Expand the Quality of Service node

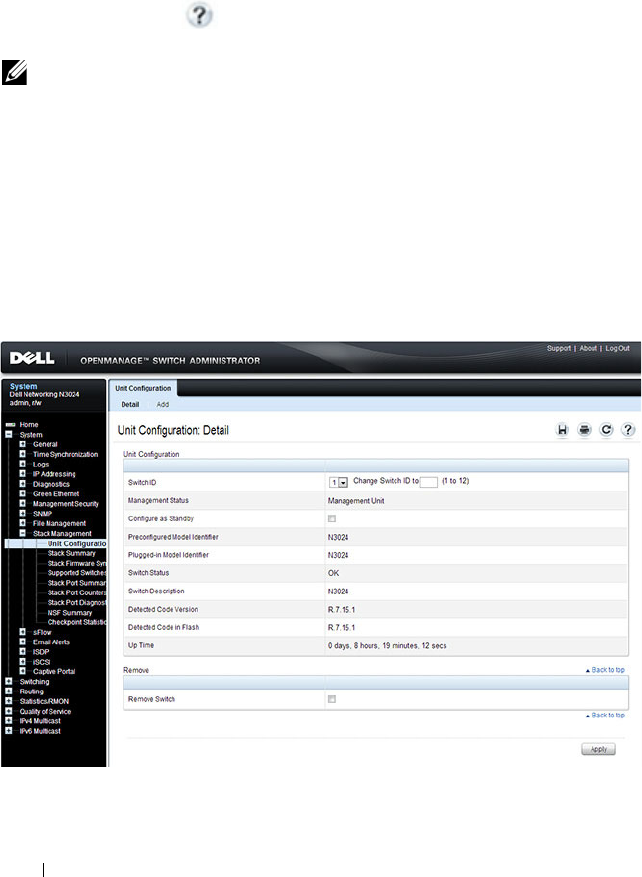click(9, 711)
